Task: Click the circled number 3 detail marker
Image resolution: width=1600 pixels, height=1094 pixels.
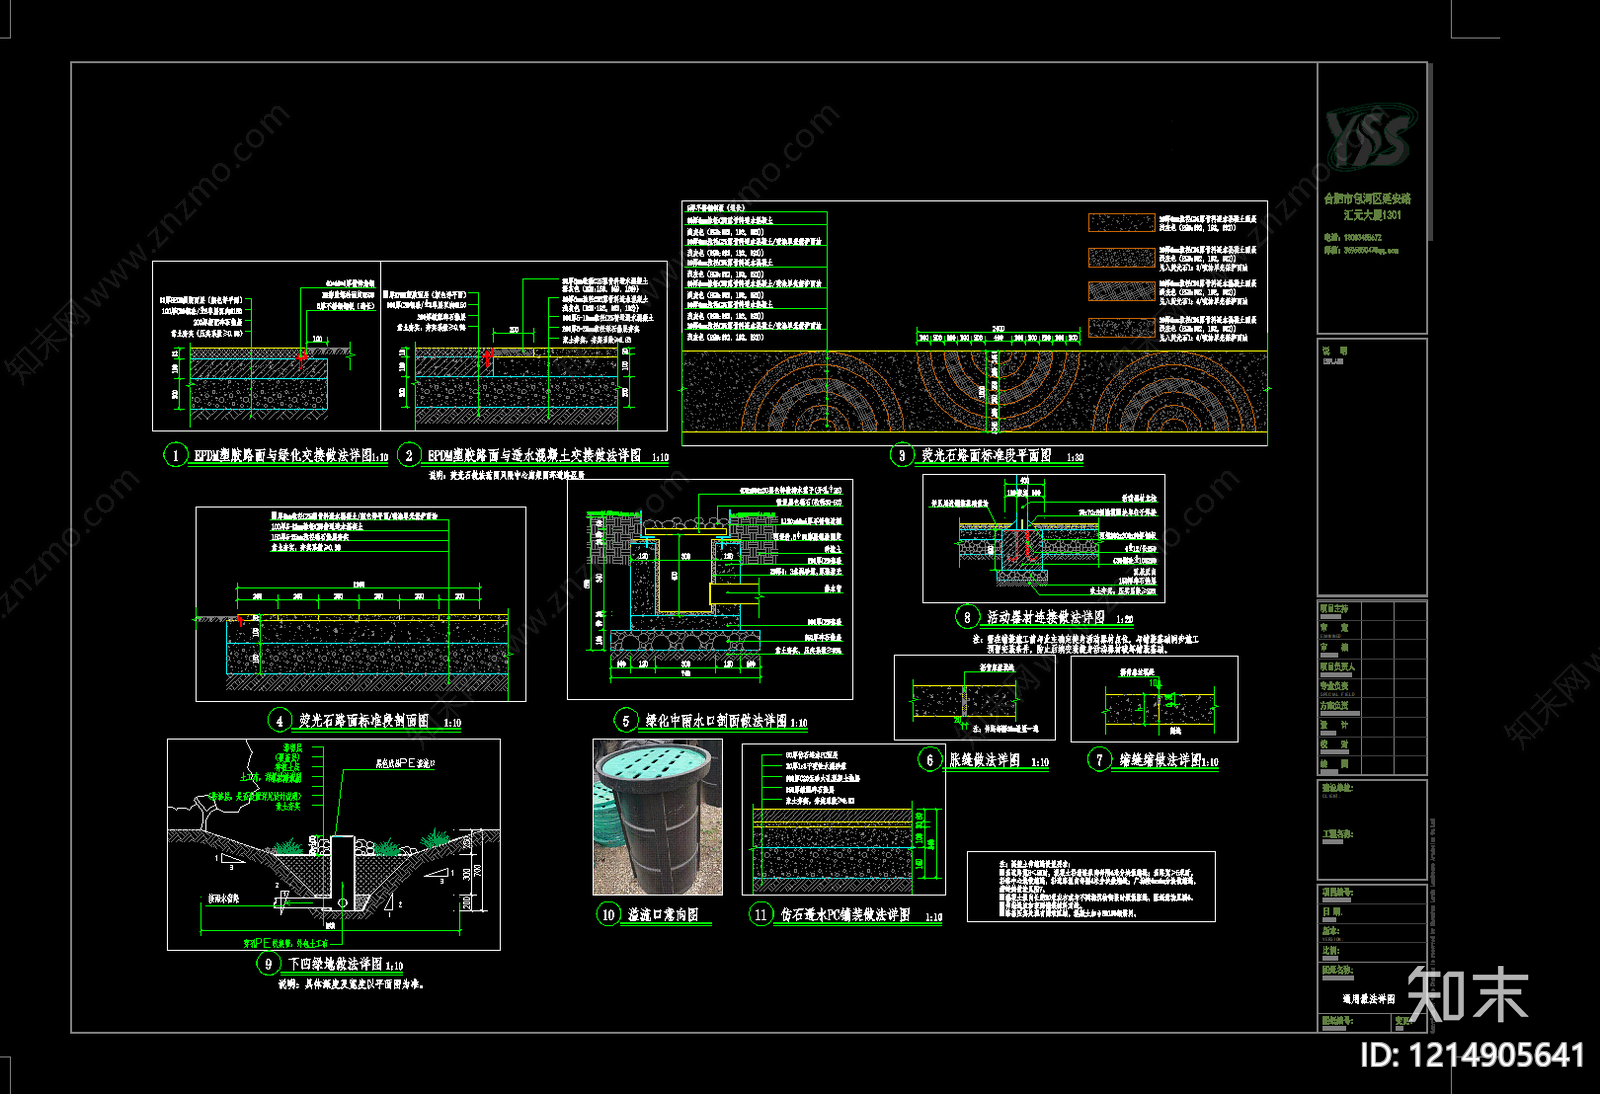Action: click(x=902, y=455)
